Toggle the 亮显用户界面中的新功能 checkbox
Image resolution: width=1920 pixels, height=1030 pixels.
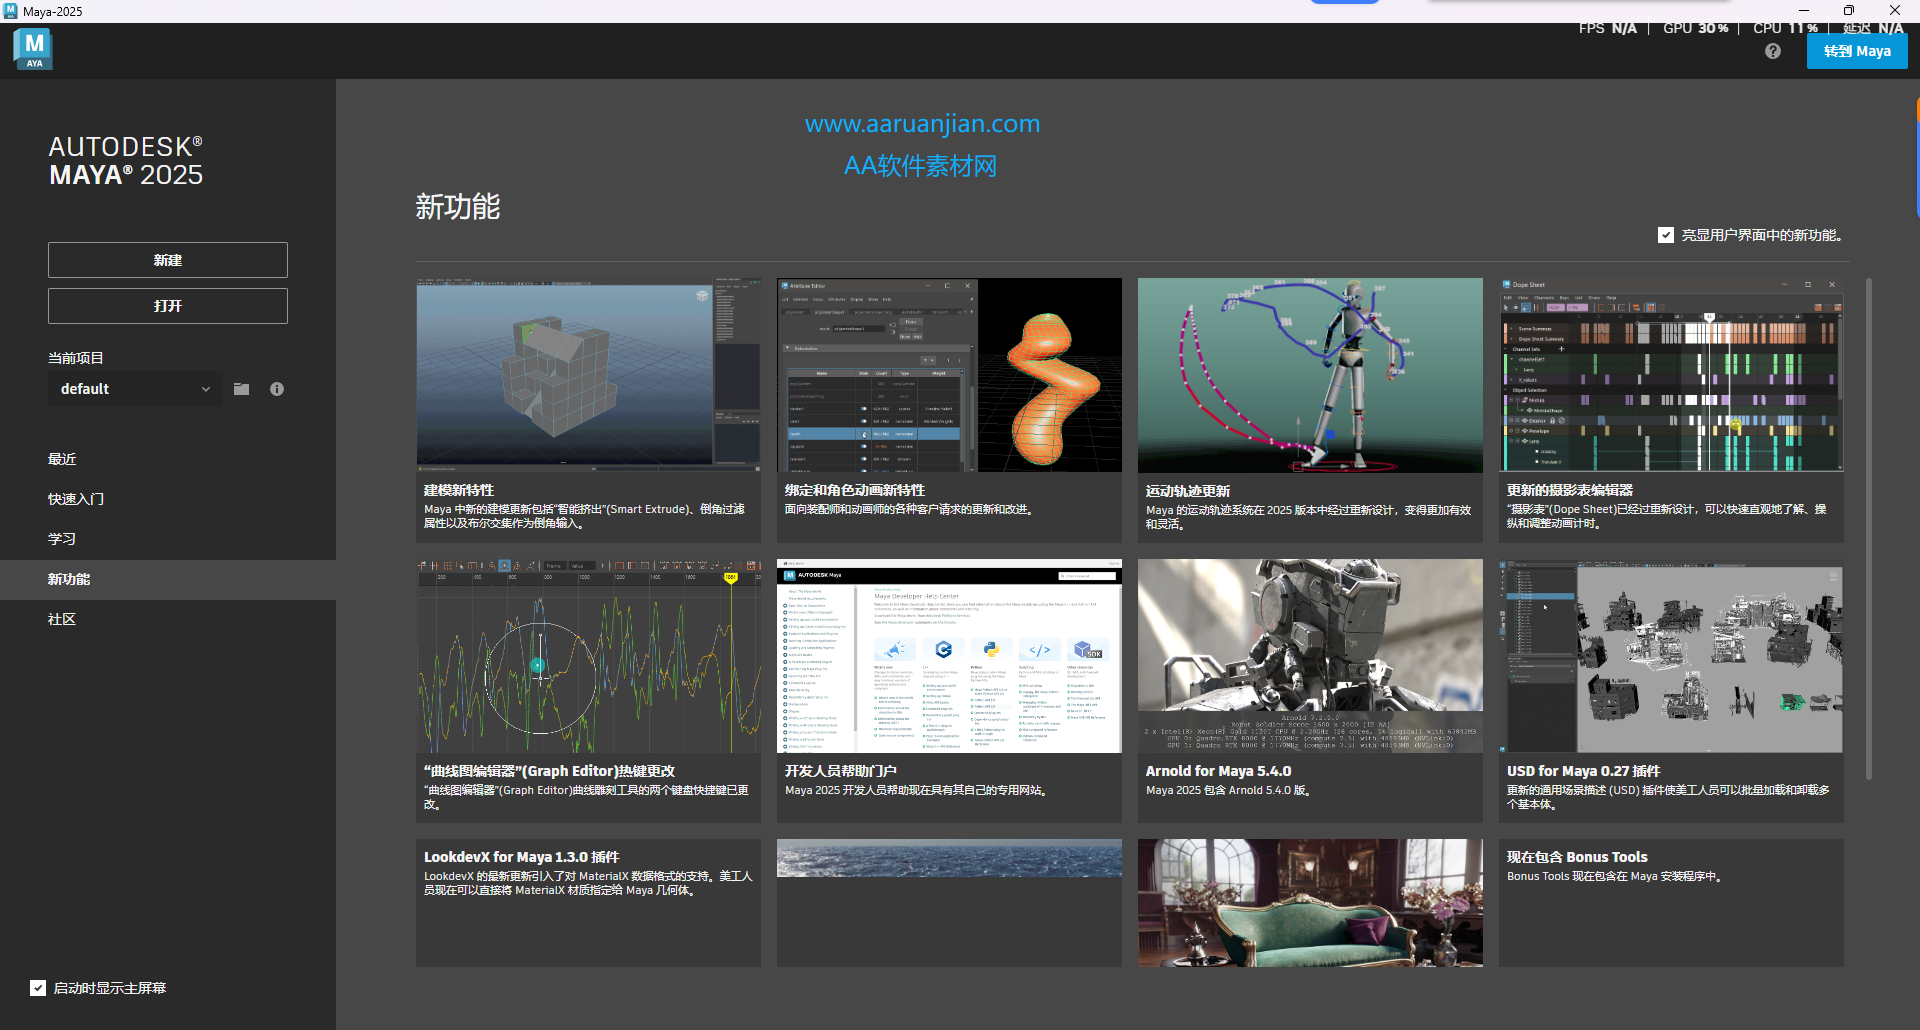pyautogui.click(x=1666, y=235)
